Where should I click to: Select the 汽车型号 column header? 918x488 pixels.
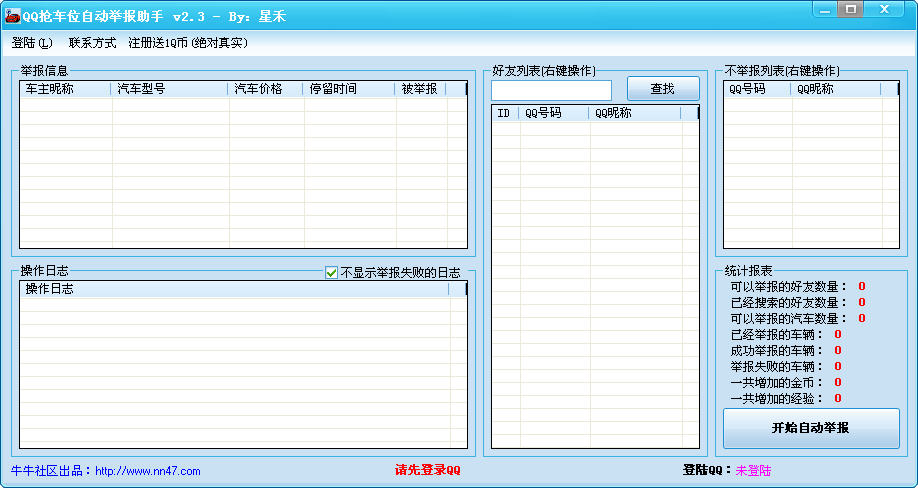click(169, 89)
